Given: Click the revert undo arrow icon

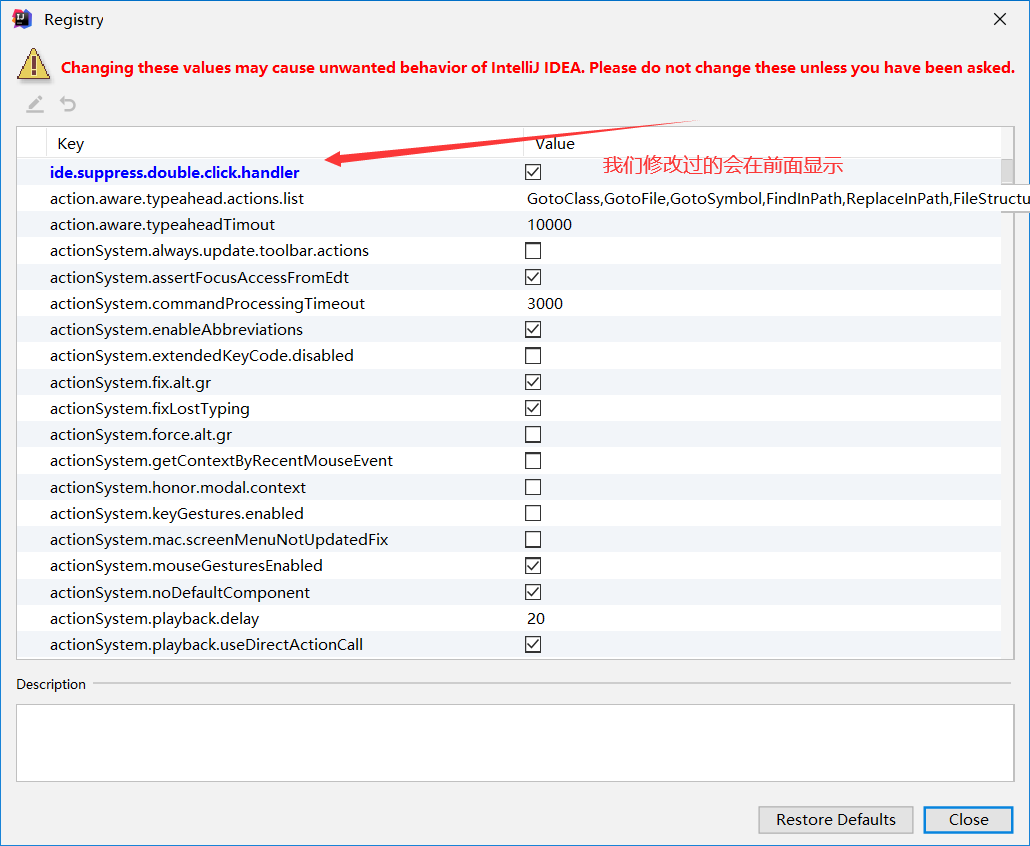Looking at the screenshot, I should 68,104.
